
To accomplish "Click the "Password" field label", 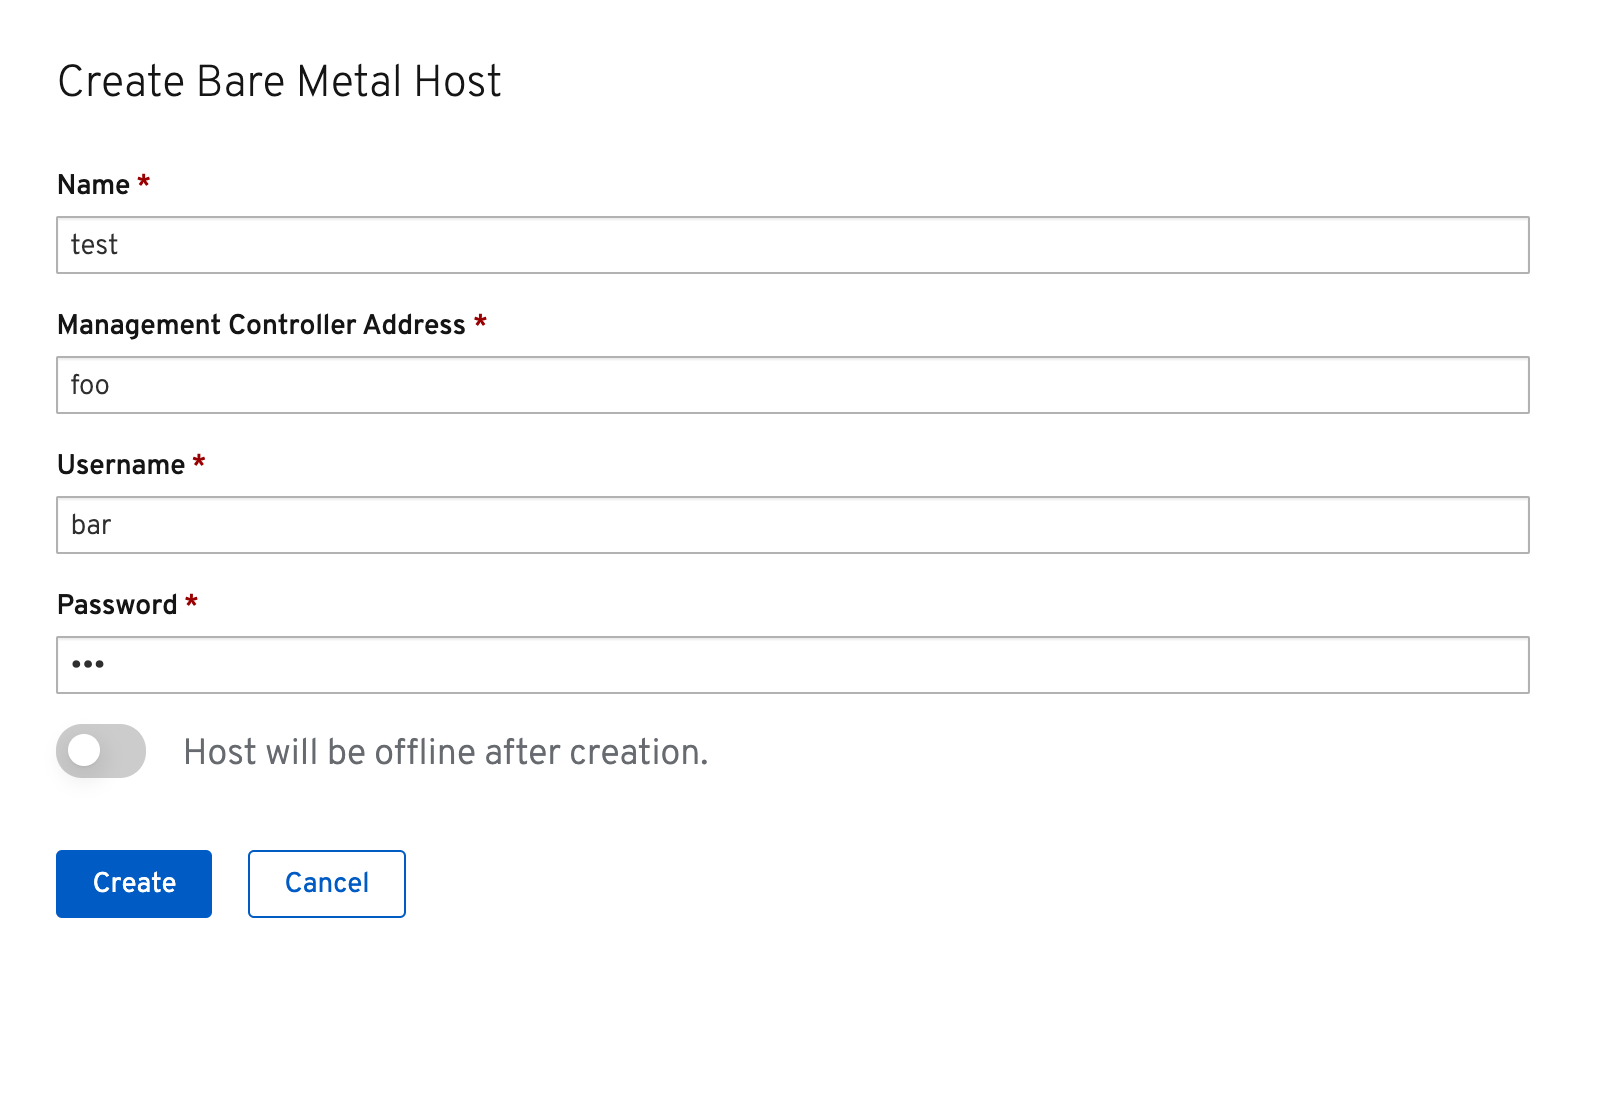I will (117, 605).
